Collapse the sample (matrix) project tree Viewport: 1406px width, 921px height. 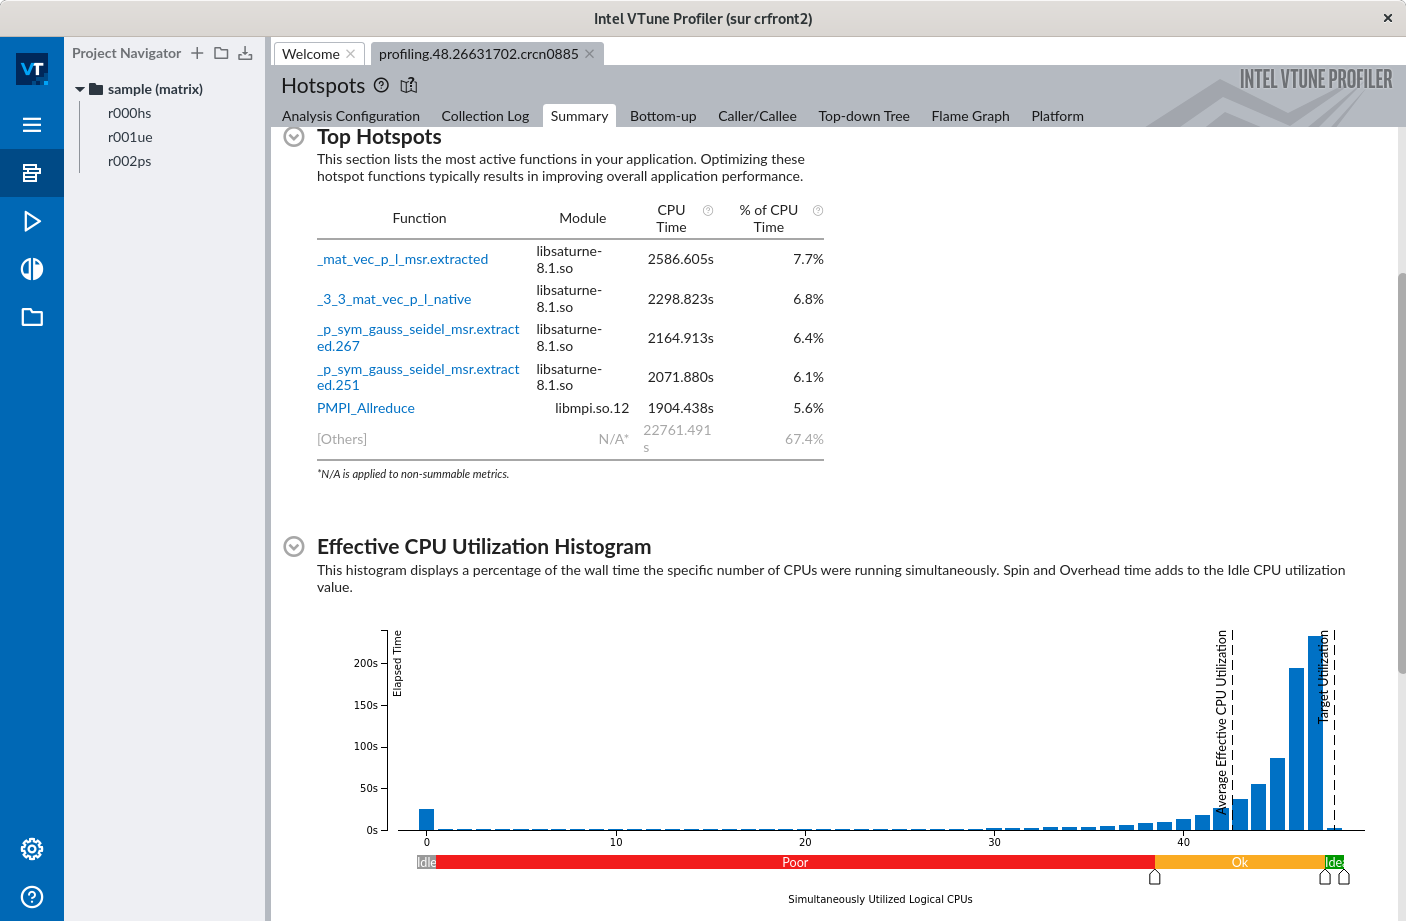[80, 89]
